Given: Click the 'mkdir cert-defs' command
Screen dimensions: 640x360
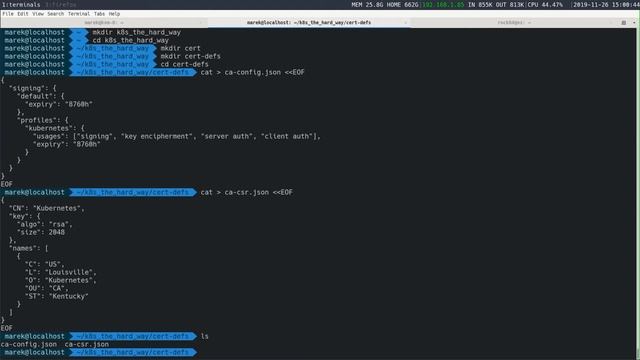Looking at the screenshot, I should pyautogui.click(x=190, y=56).
